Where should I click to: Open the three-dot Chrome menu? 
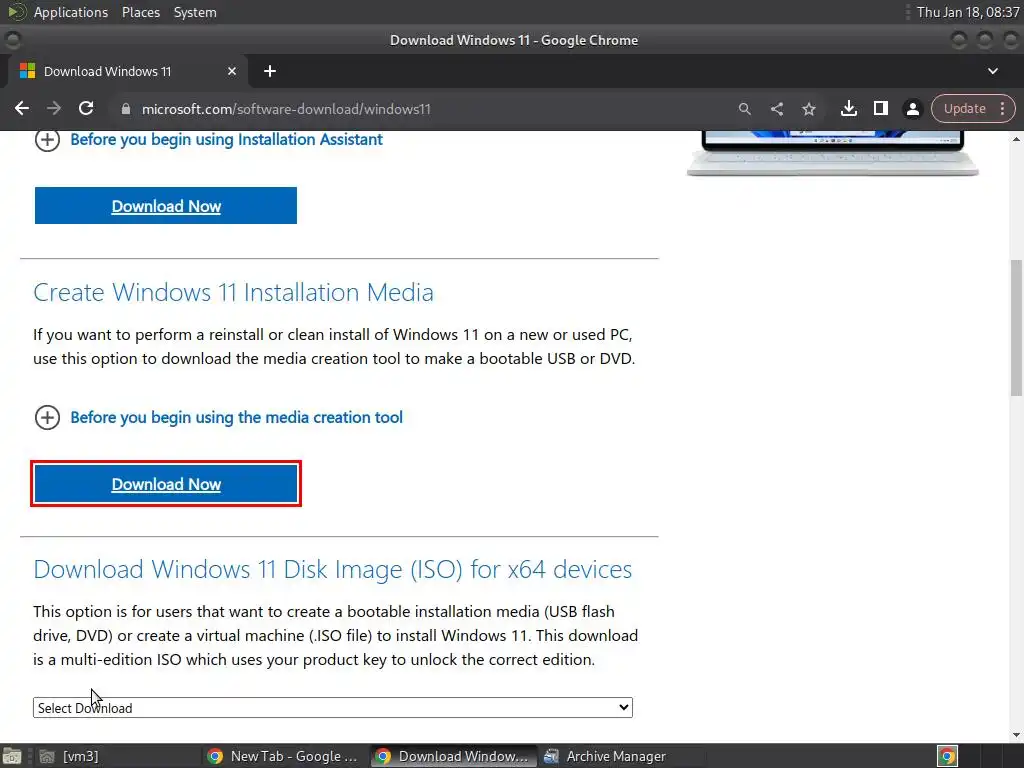click(1002, 109)
